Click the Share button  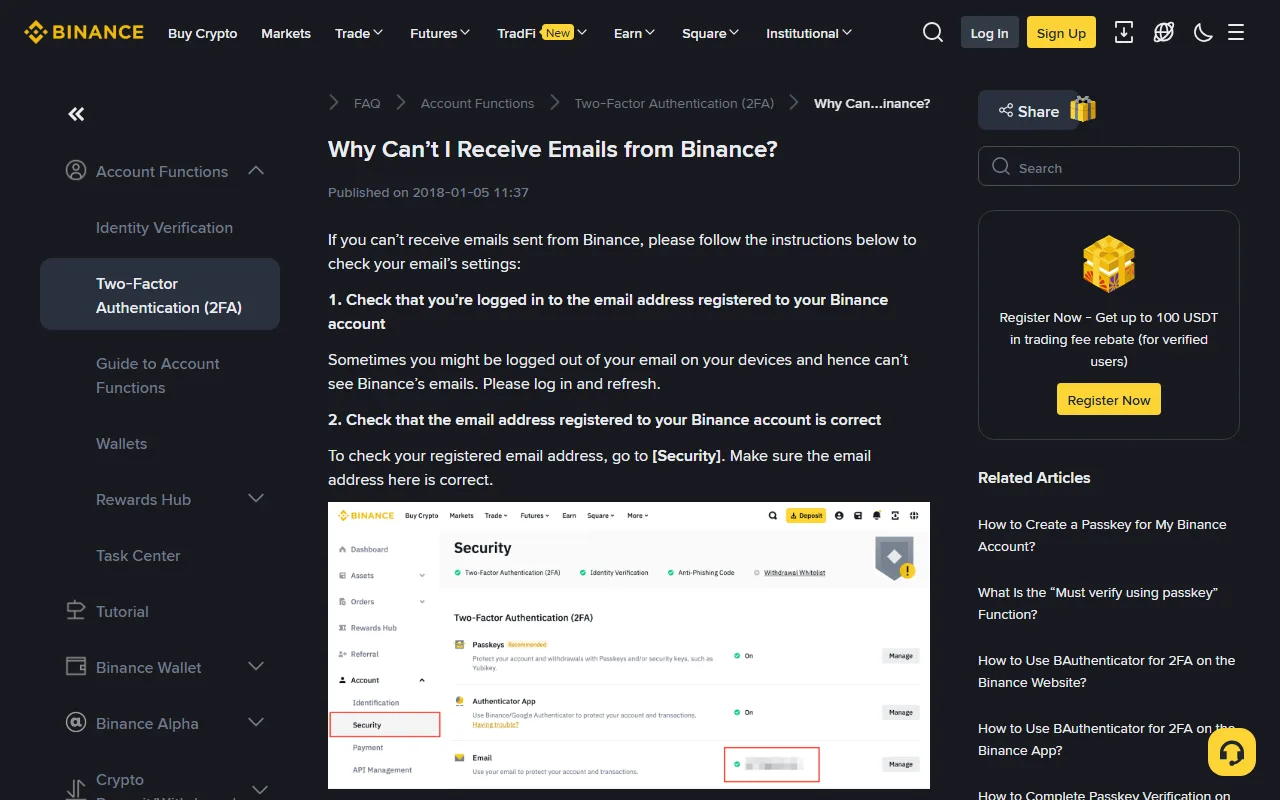click(x=1027, y=111)
